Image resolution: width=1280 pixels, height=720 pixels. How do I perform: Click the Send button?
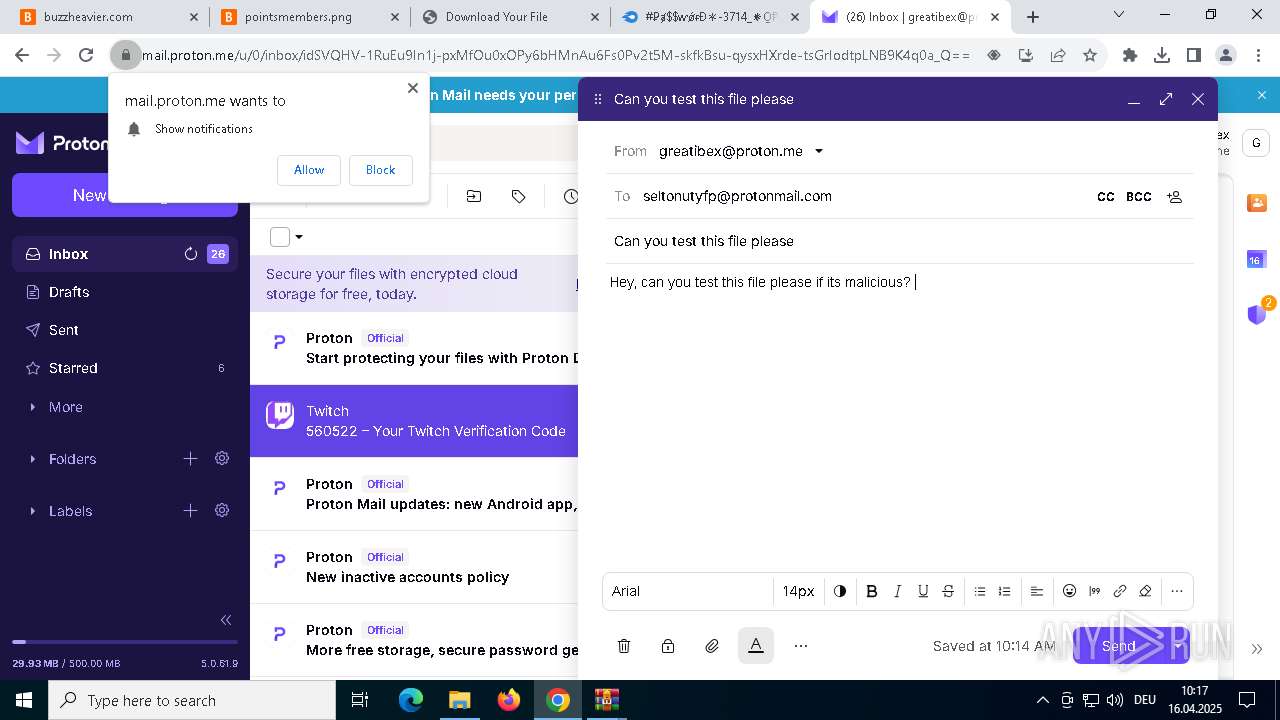tap(1119, 646)
